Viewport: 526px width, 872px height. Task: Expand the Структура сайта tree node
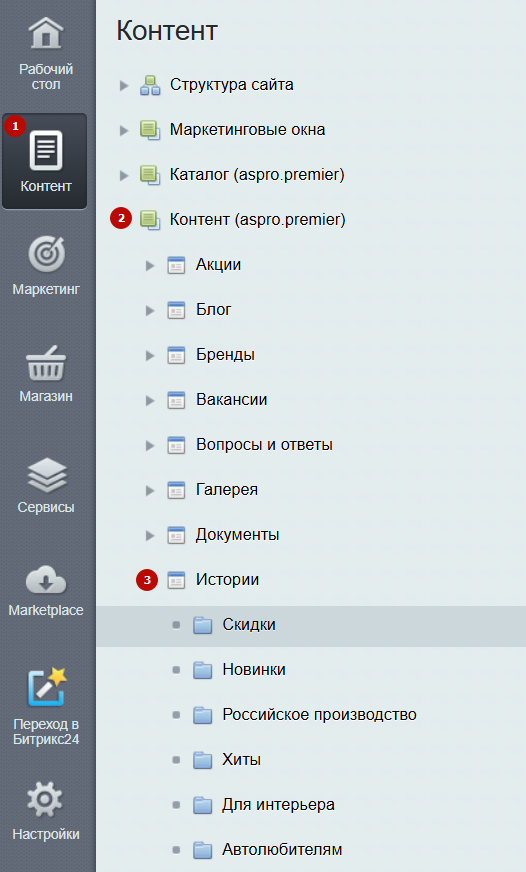124,86
